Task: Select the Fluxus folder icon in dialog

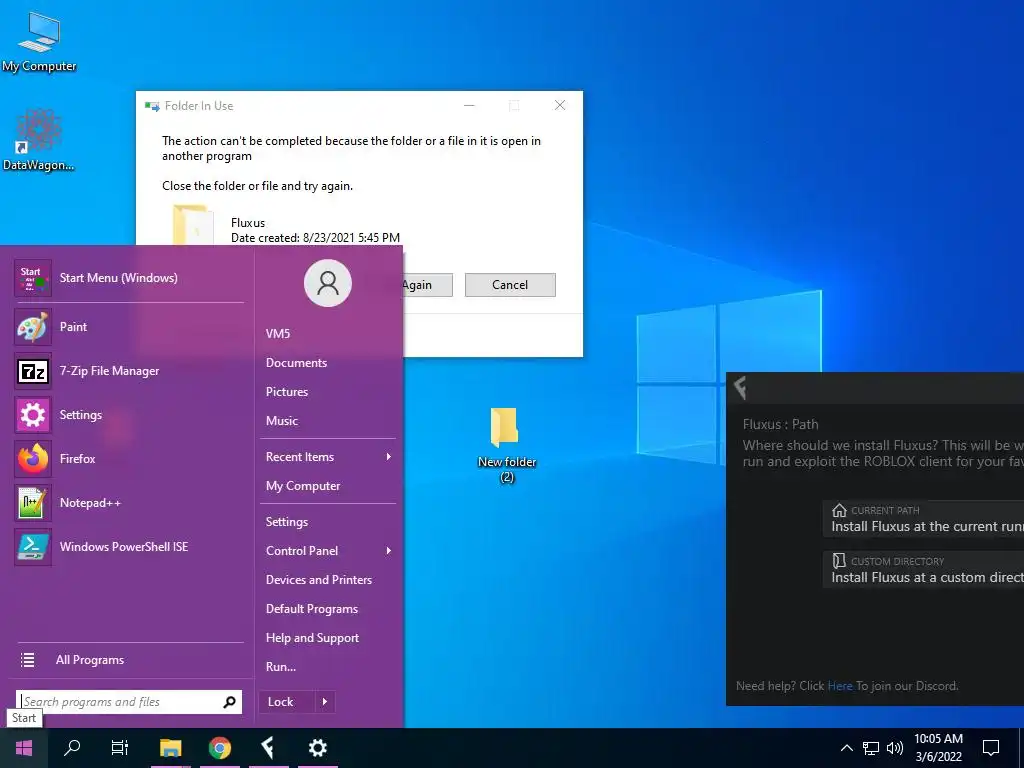Action: 193,225
